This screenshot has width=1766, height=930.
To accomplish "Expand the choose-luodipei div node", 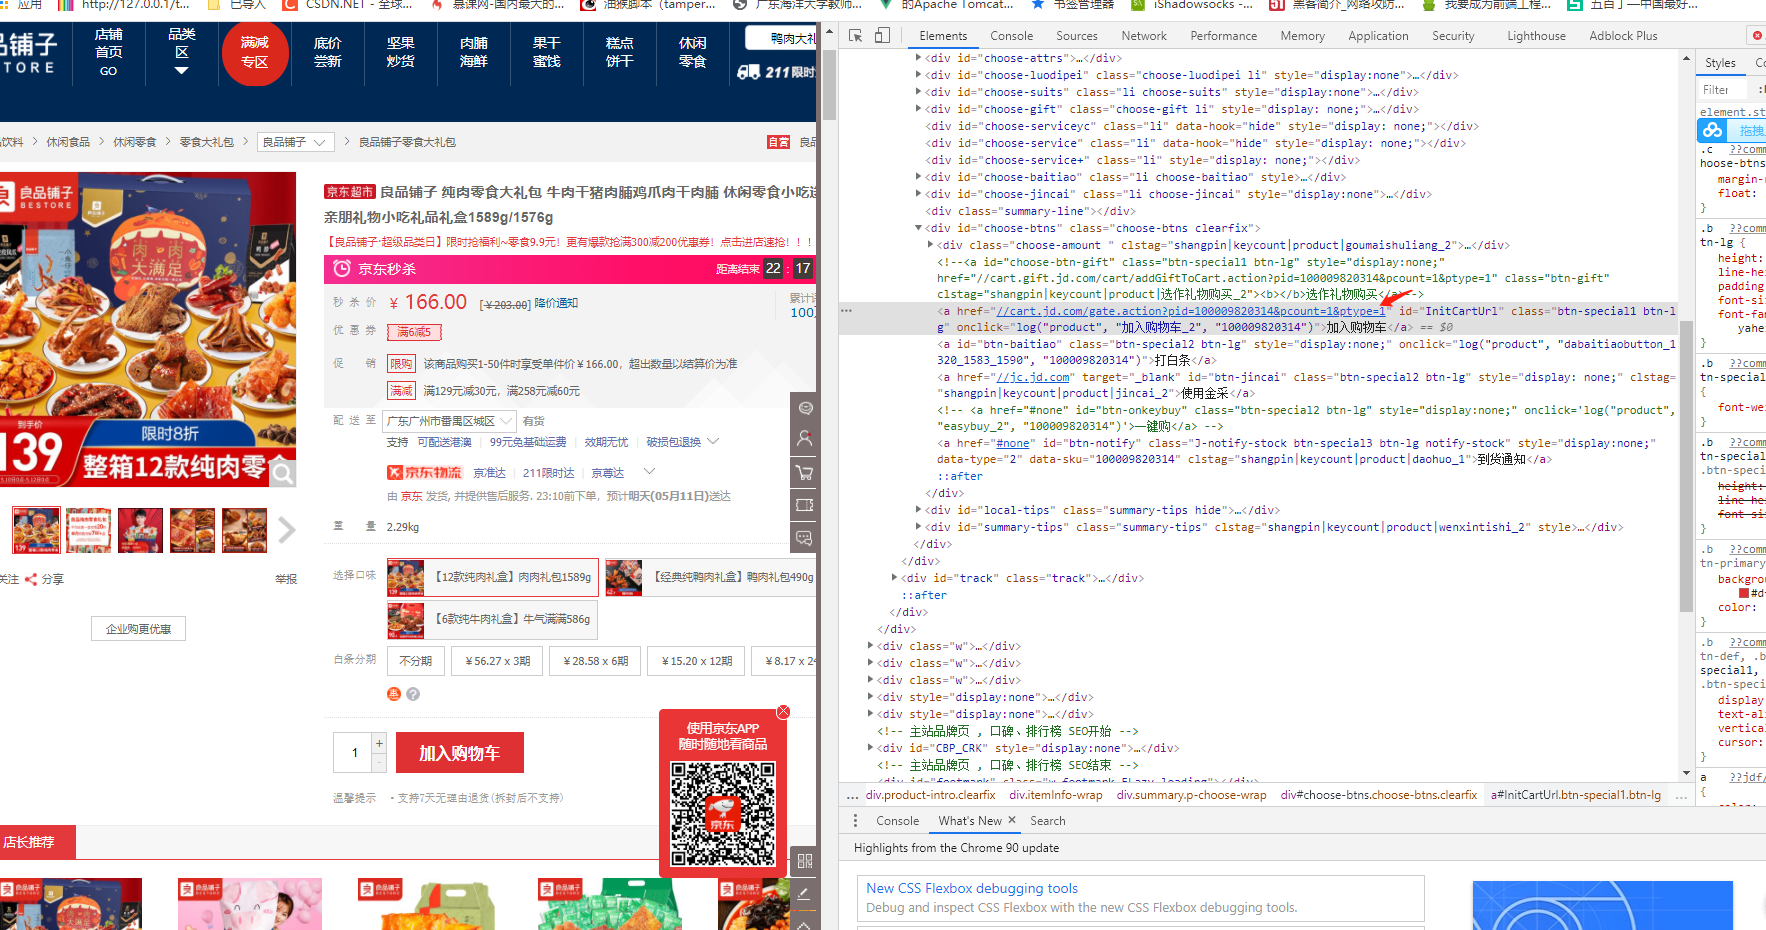I will (x=918, y=75).
